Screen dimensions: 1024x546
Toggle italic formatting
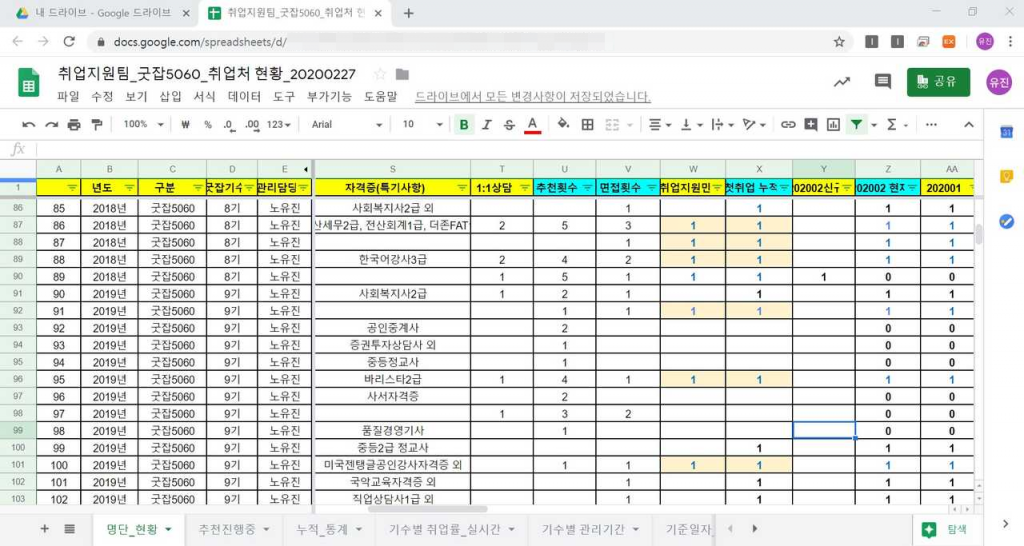pos(487,125)
